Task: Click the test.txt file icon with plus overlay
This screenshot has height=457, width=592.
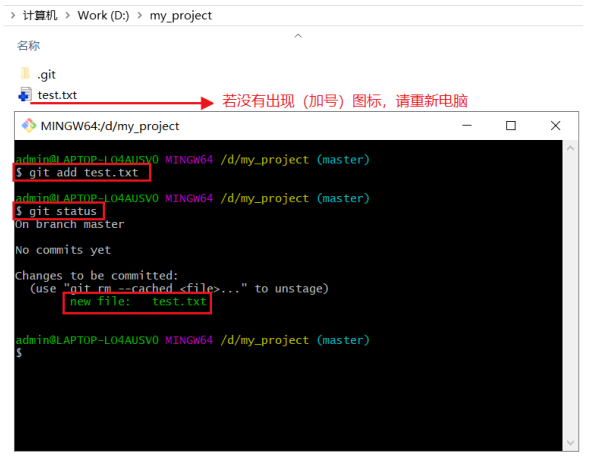Action: pyautogui.click(x=25, y=94)
